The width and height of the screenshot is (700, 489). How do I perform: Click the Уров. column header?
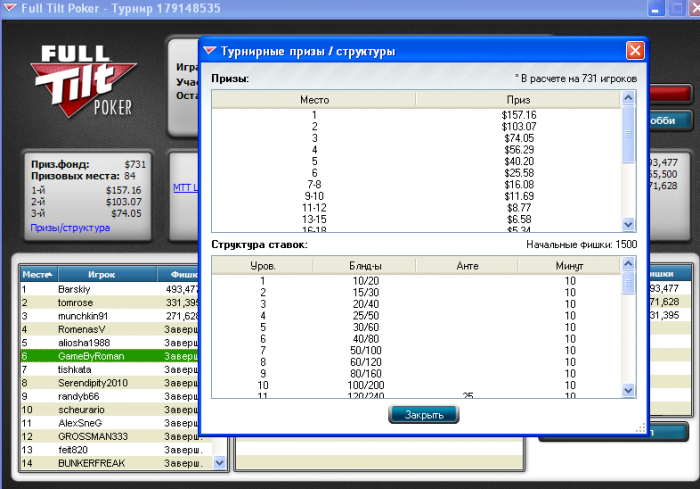[x=262, y=266]
